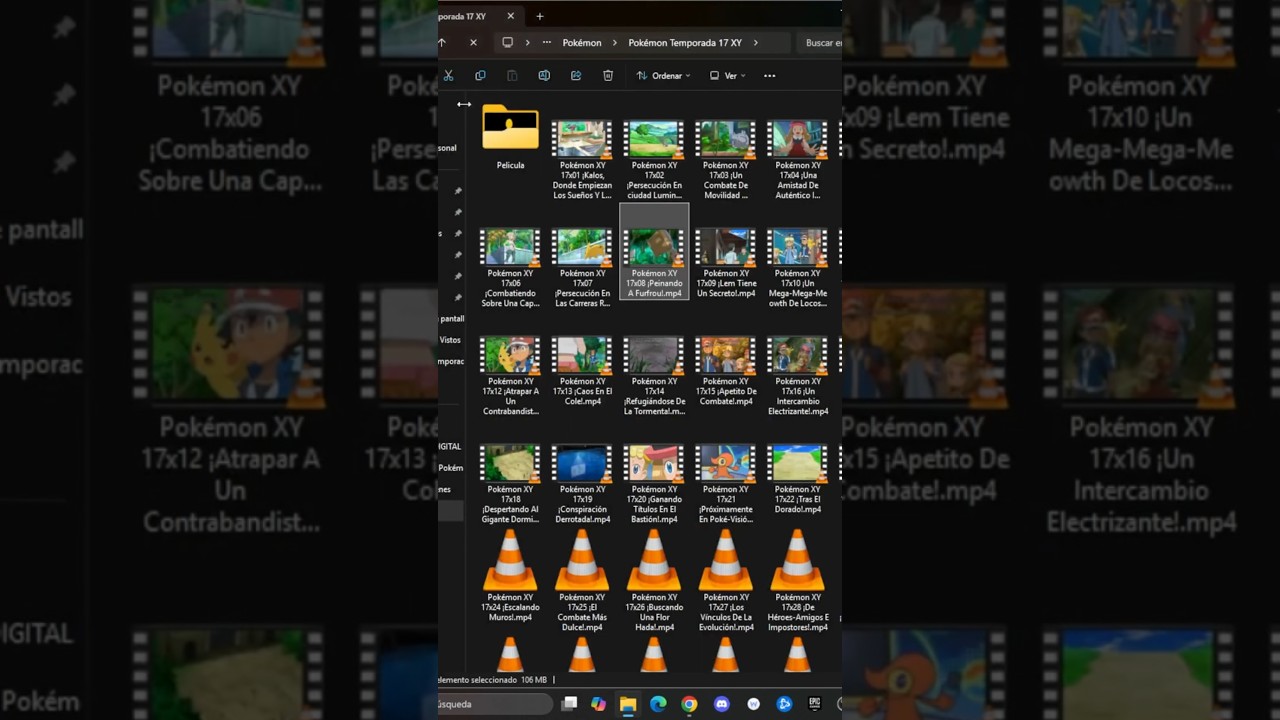
Task: Select the Pelicula folder
Action: click(x=510, y=137)
